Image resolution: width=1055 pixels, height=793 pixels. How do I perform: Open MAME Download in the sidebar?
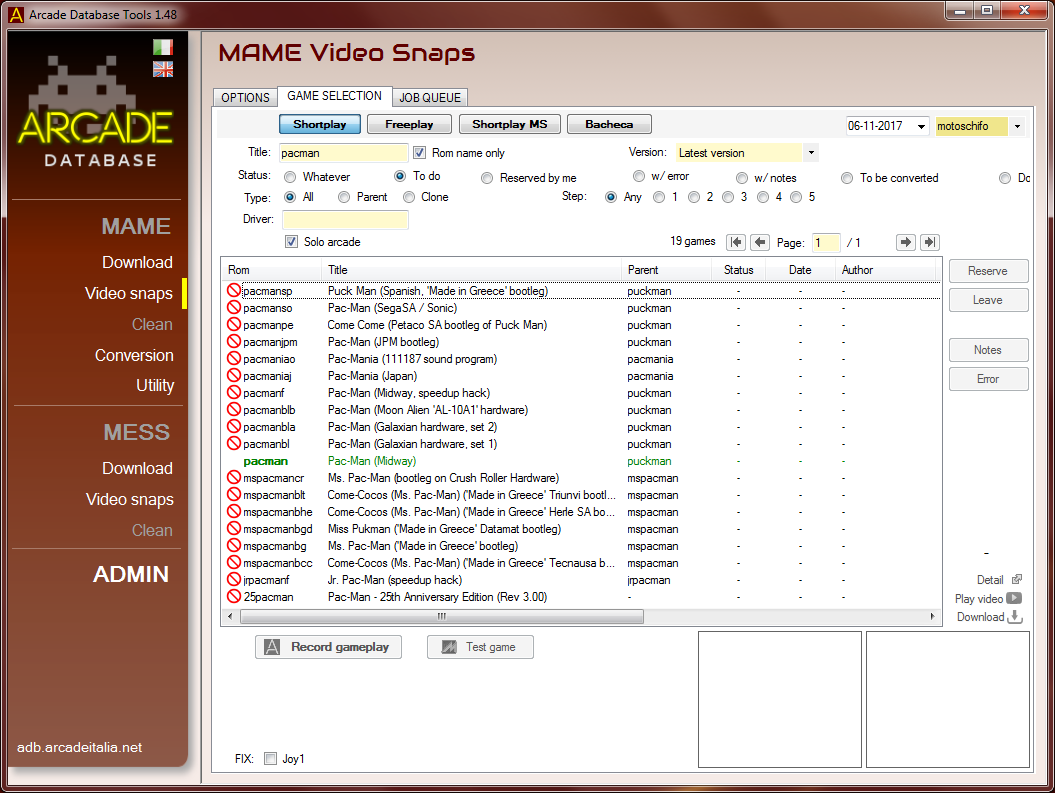tap(137, 262)
